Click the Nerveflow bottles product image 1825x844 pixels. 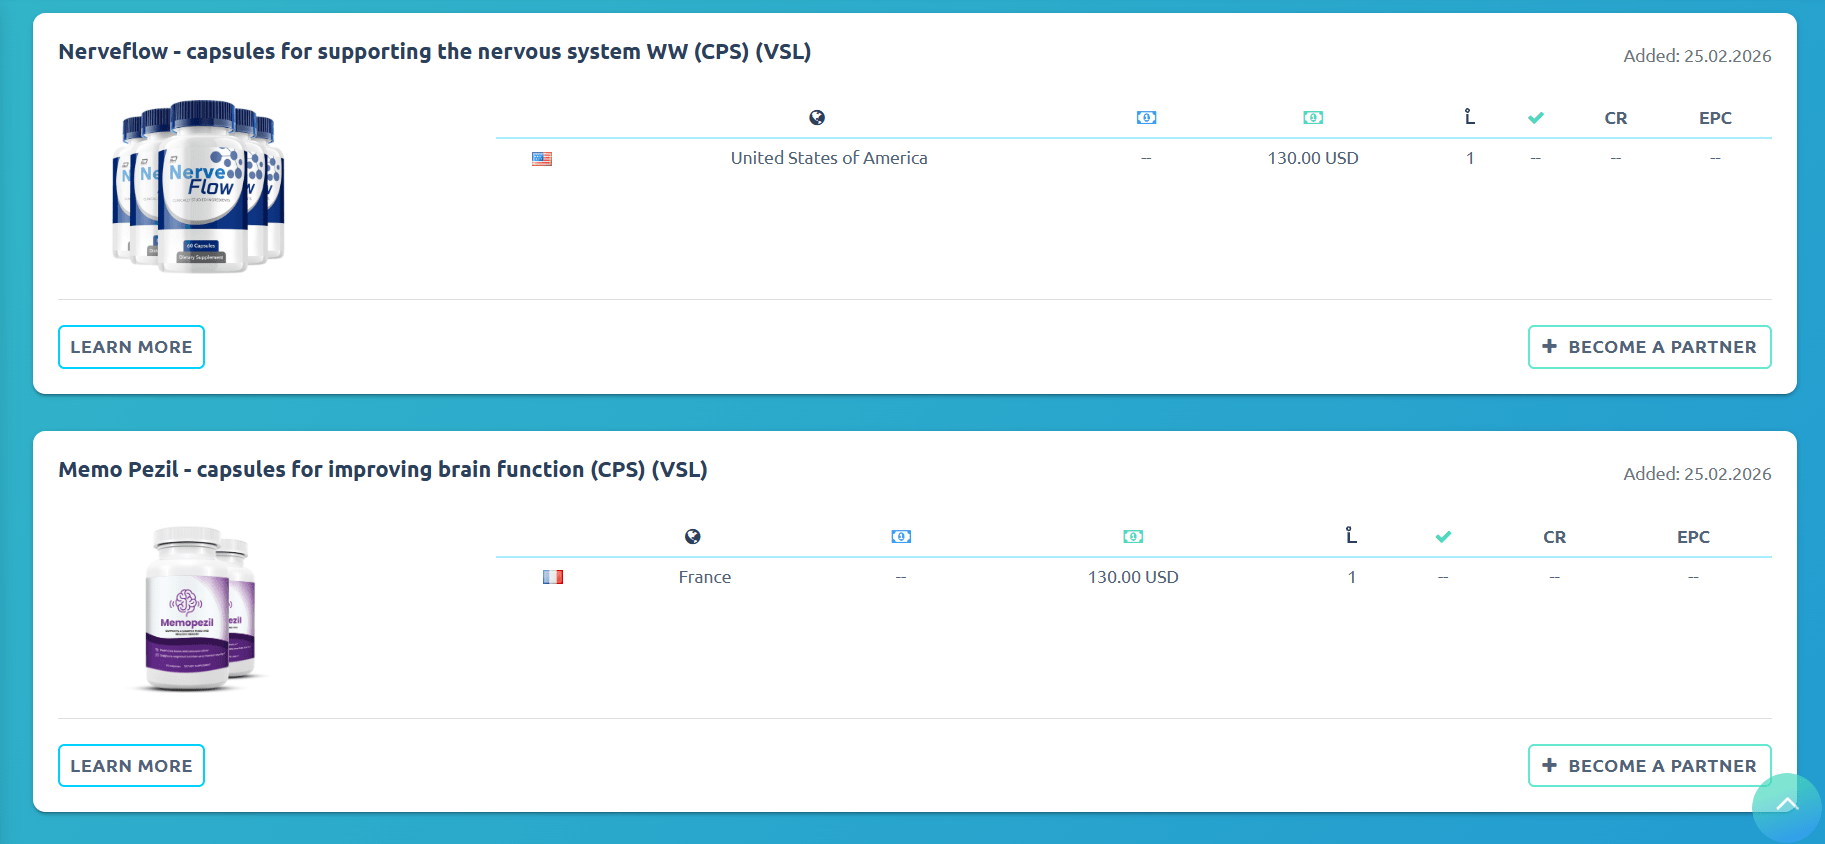pos(199,186)
